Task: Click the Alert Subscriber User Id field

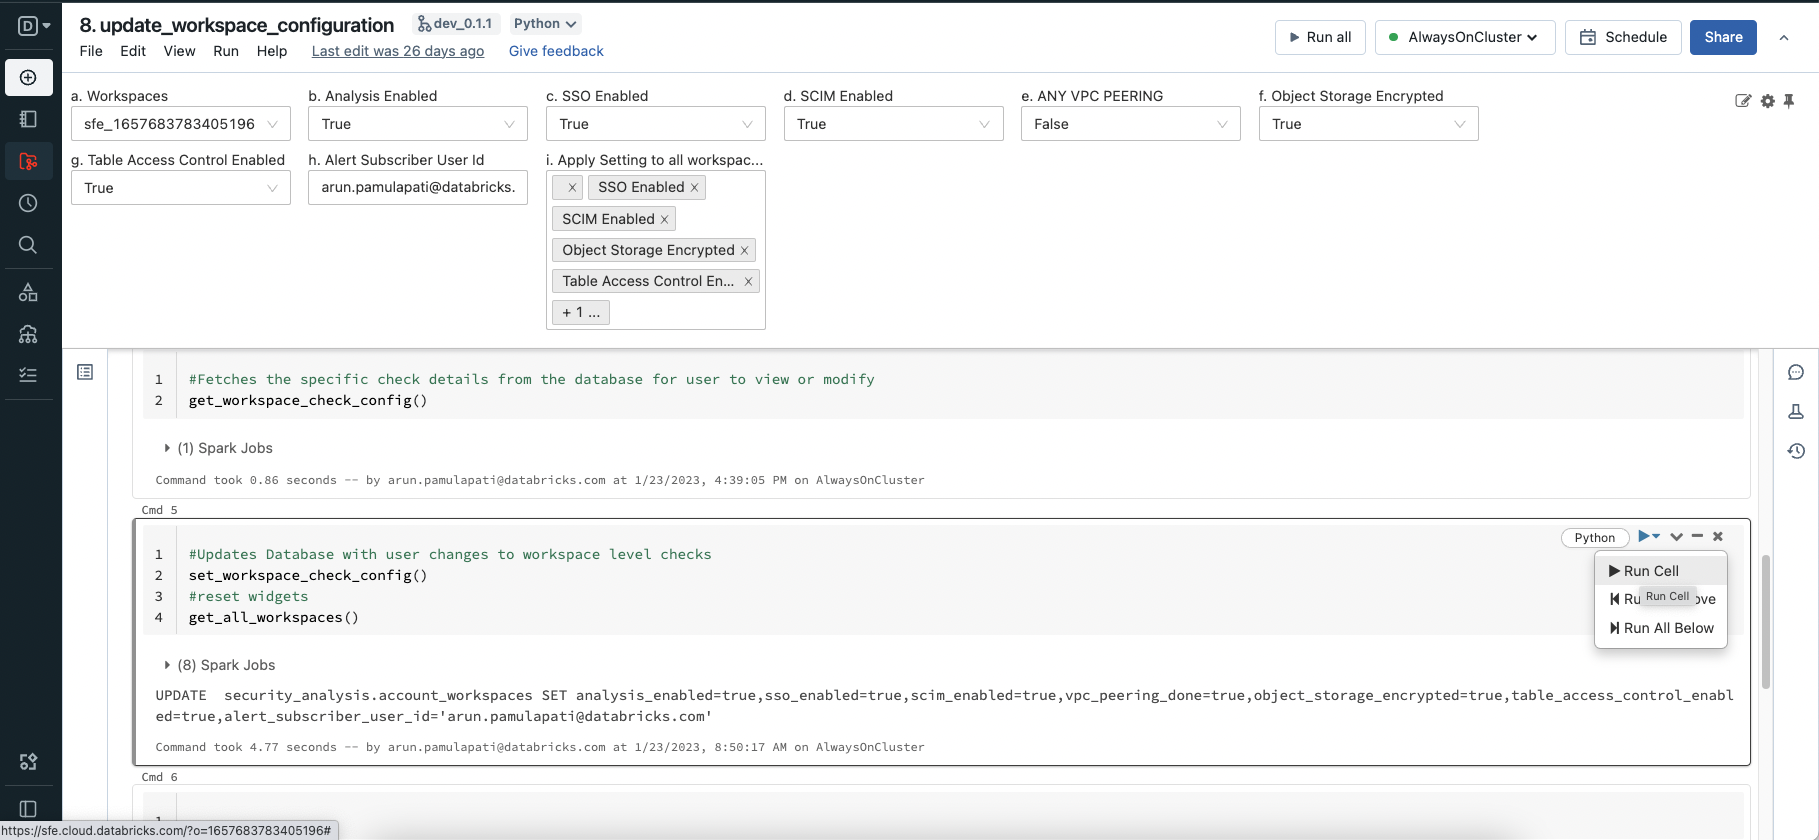Action: pyautogui.click(x=418, y=188)
